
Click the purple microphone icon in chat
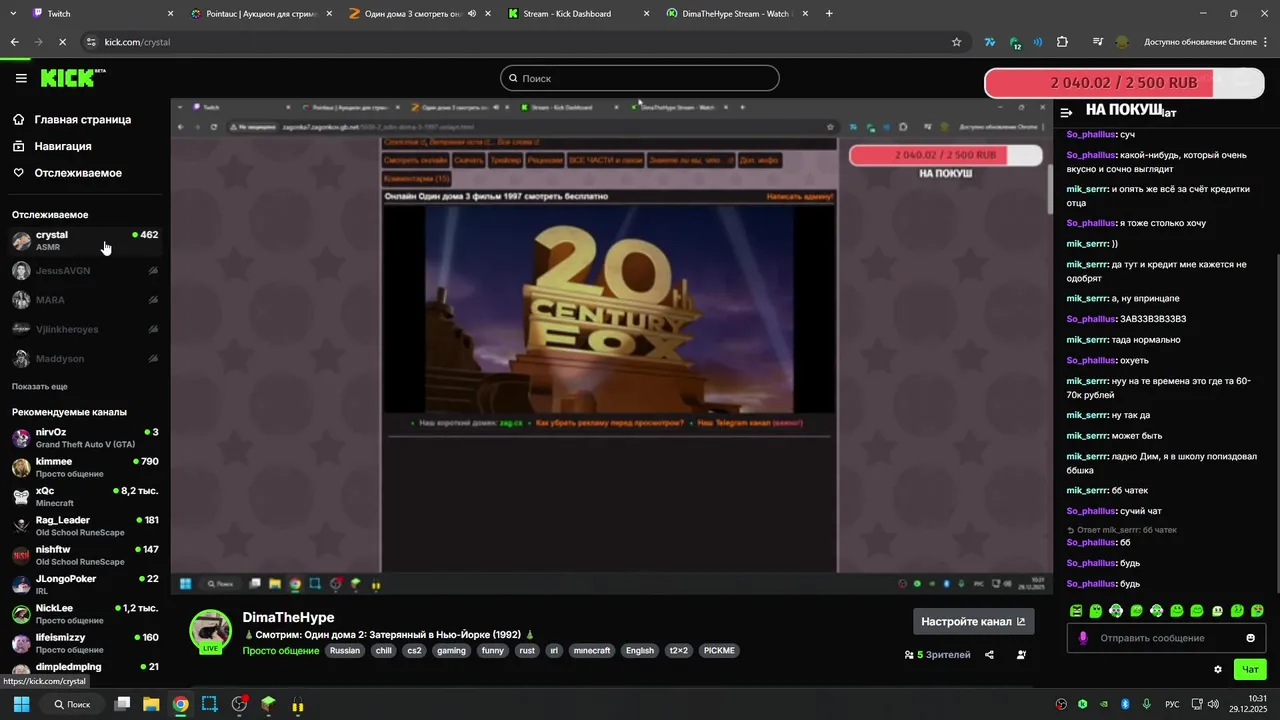(x=1083, y=638)
